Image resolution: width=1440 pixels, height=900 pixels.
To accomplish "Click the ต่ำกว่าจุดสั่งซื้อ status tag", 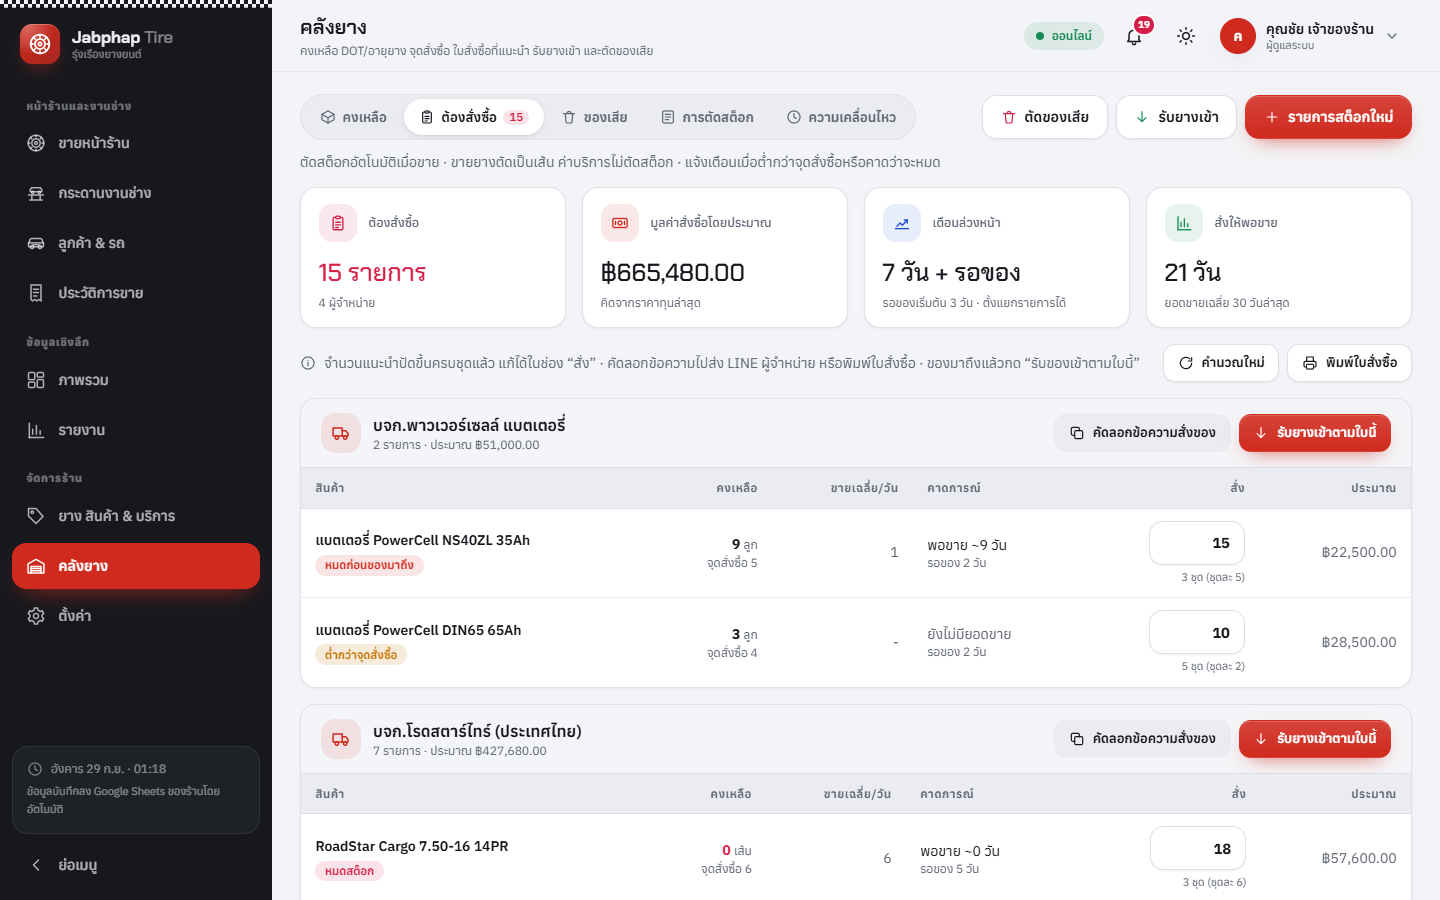I will pos(361,655).
